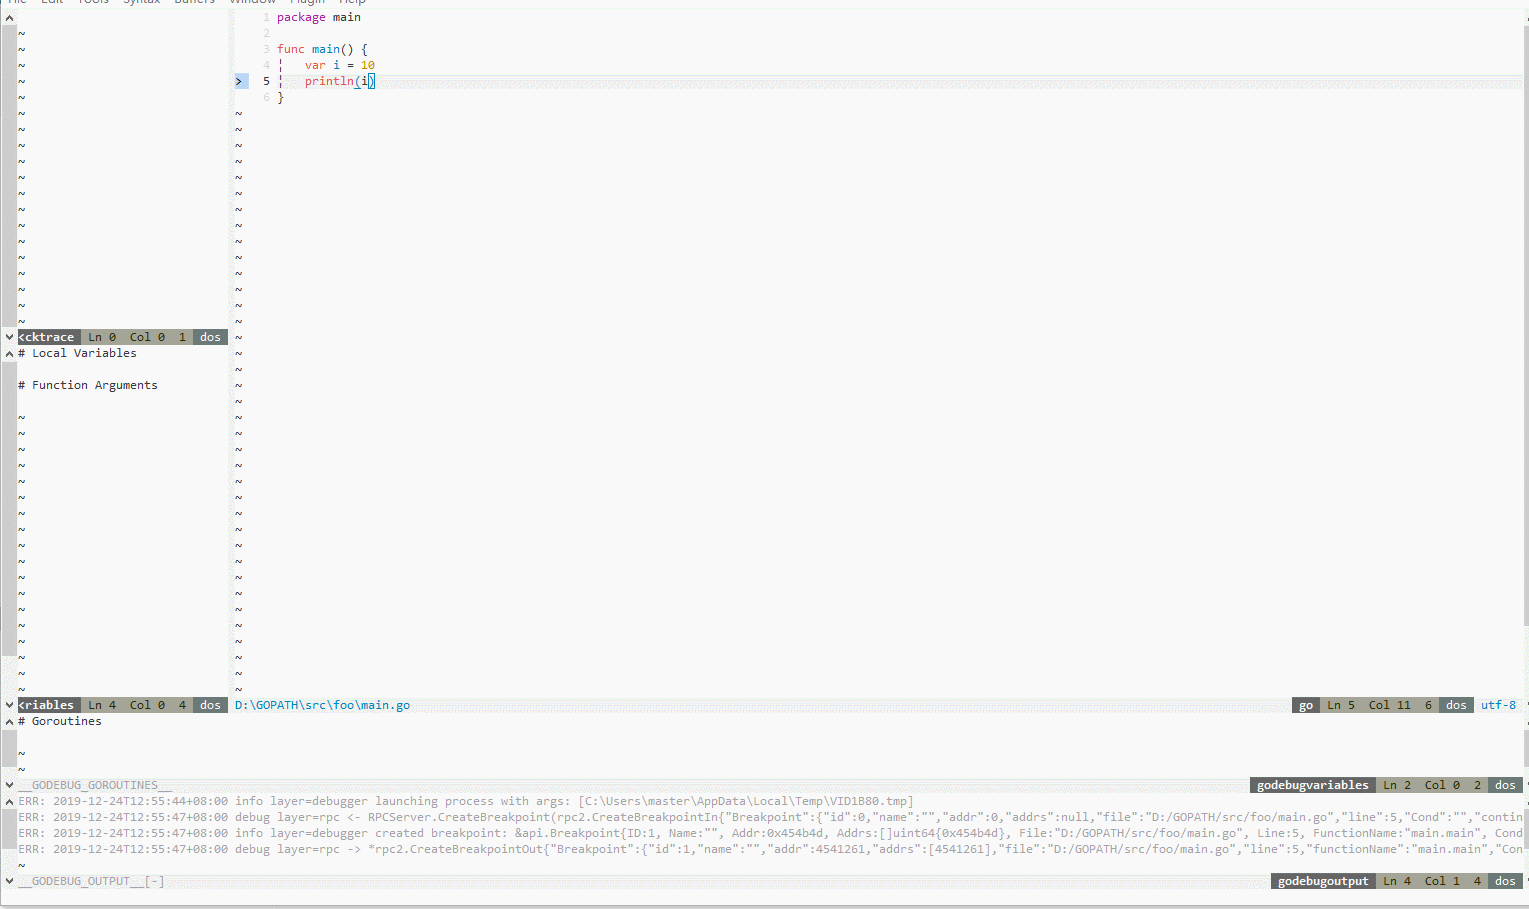The image size is (1529, 909).
Task: Click the 'var i = 10' line
Action: [x=340, y=65]
